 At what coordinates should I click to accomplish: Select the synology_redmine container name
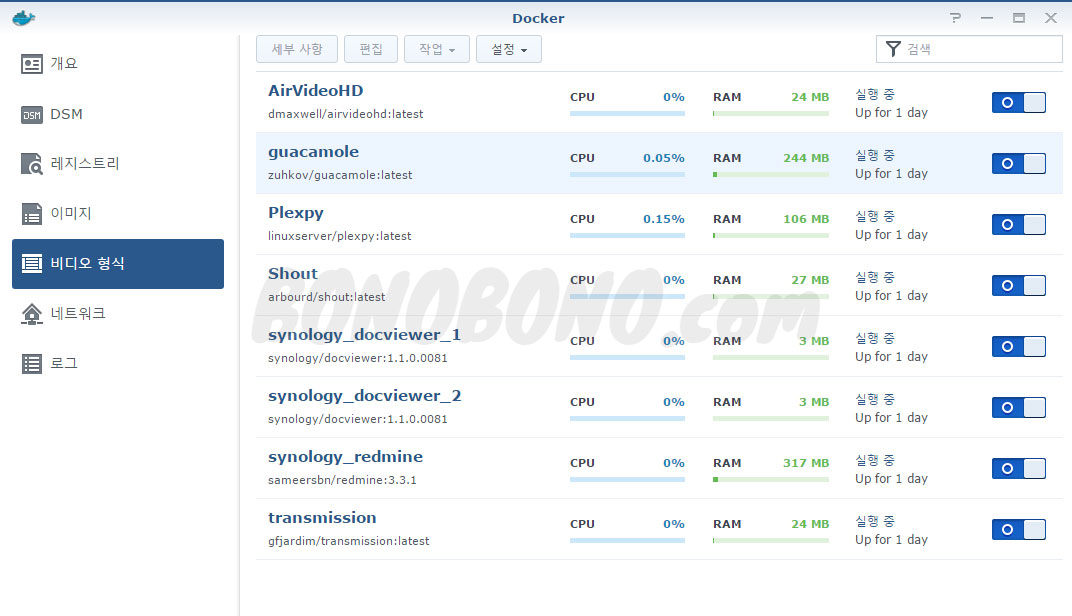345,457
